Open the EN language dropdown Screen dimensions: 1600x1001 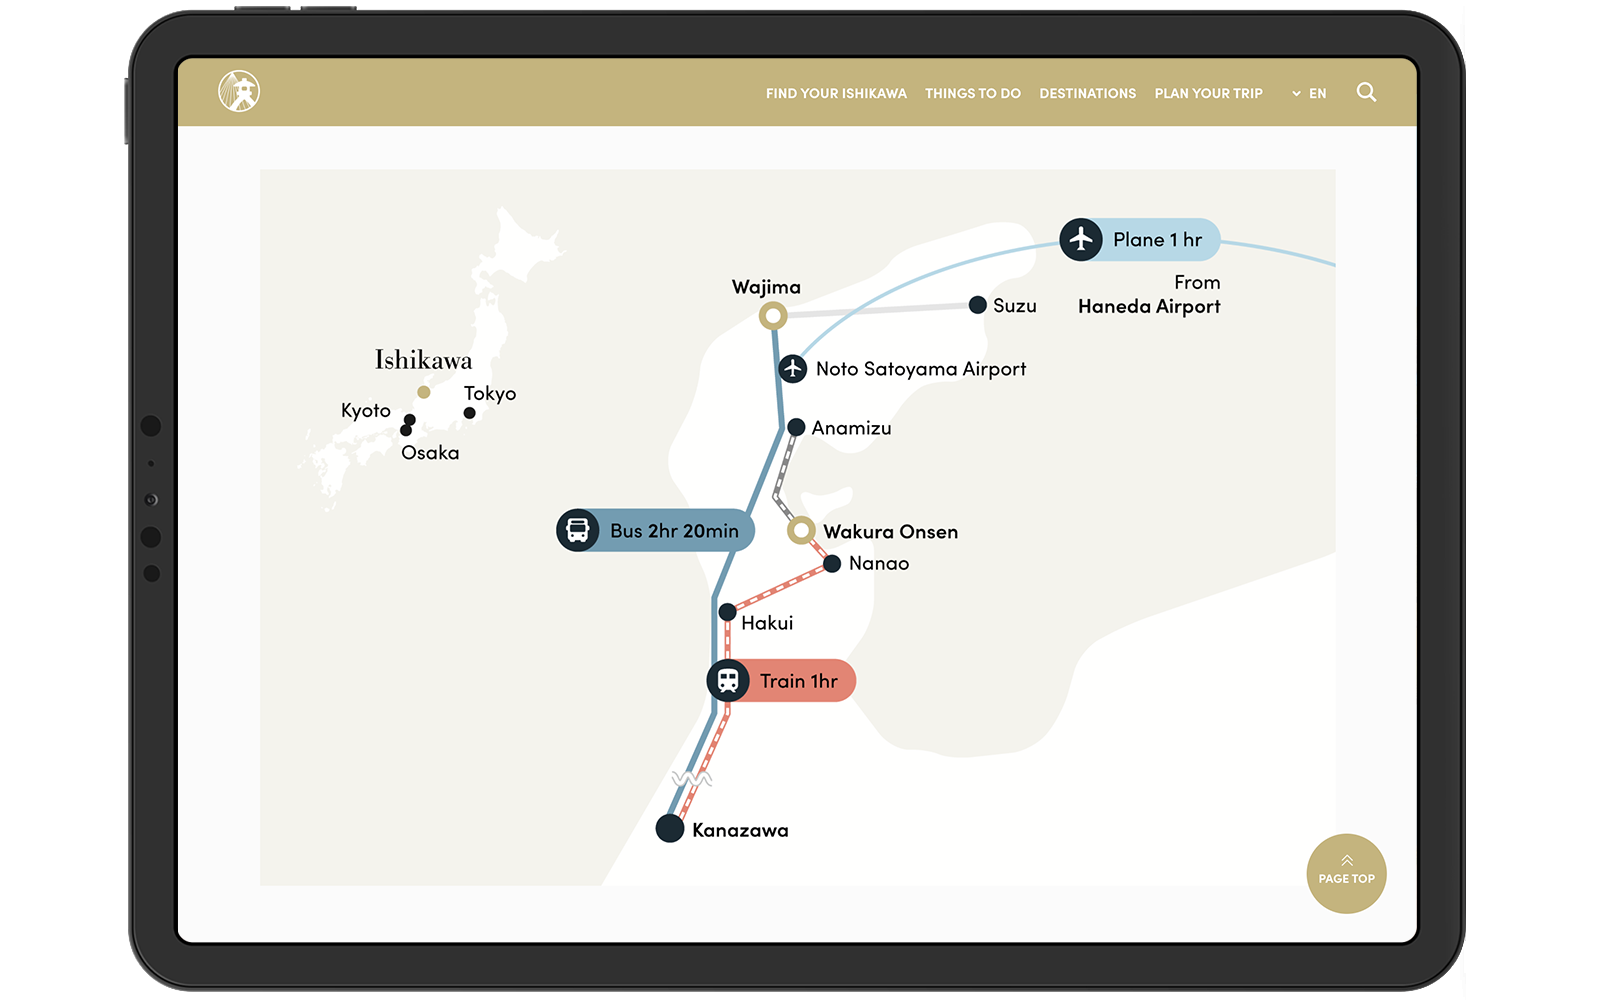point(1309,93)
